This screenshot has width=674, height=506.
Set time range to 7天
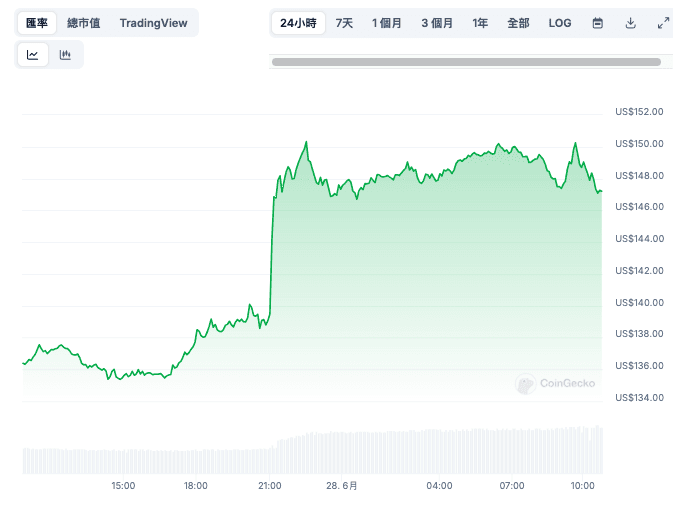(x=344, y=23)
